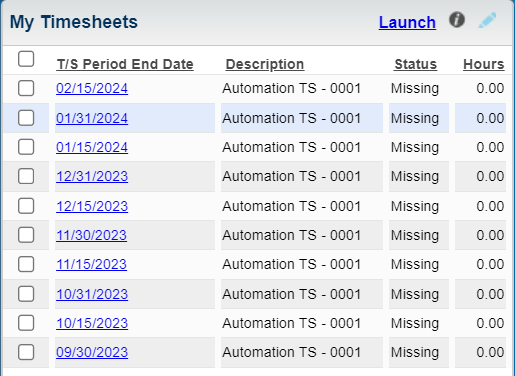Open the 11/15/2023 timesheet link
The height and width of the screenshot is (376, 515).
click(x=91, y=264)
